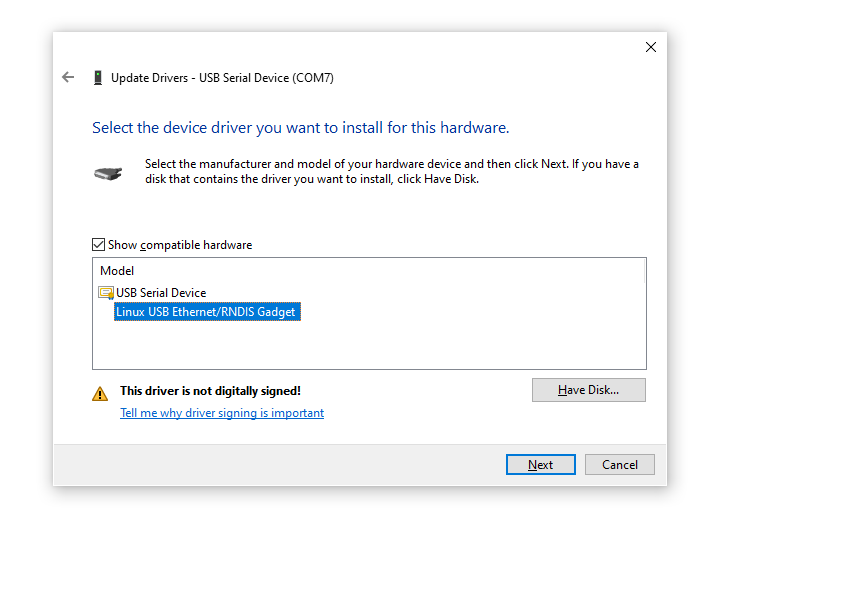Click the device icon beside Update Drivers title
Screen dimensions: 860x590
pos(98,78)
